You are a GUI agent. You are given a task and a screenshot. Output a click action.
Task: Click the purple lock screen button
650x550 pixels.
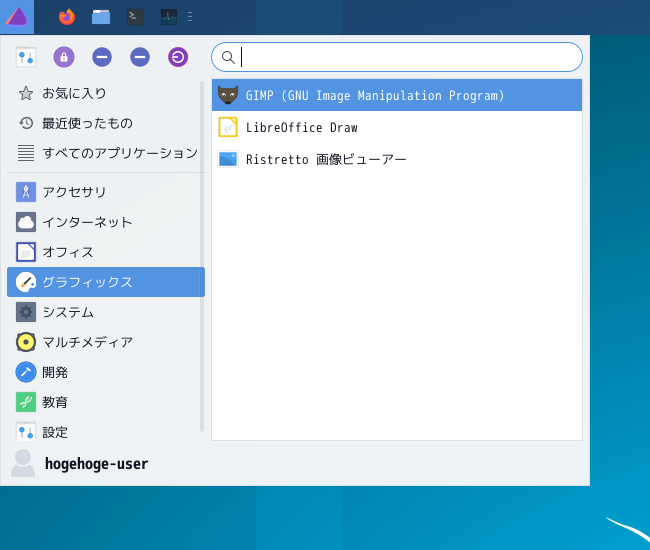[x=64, y=57]
